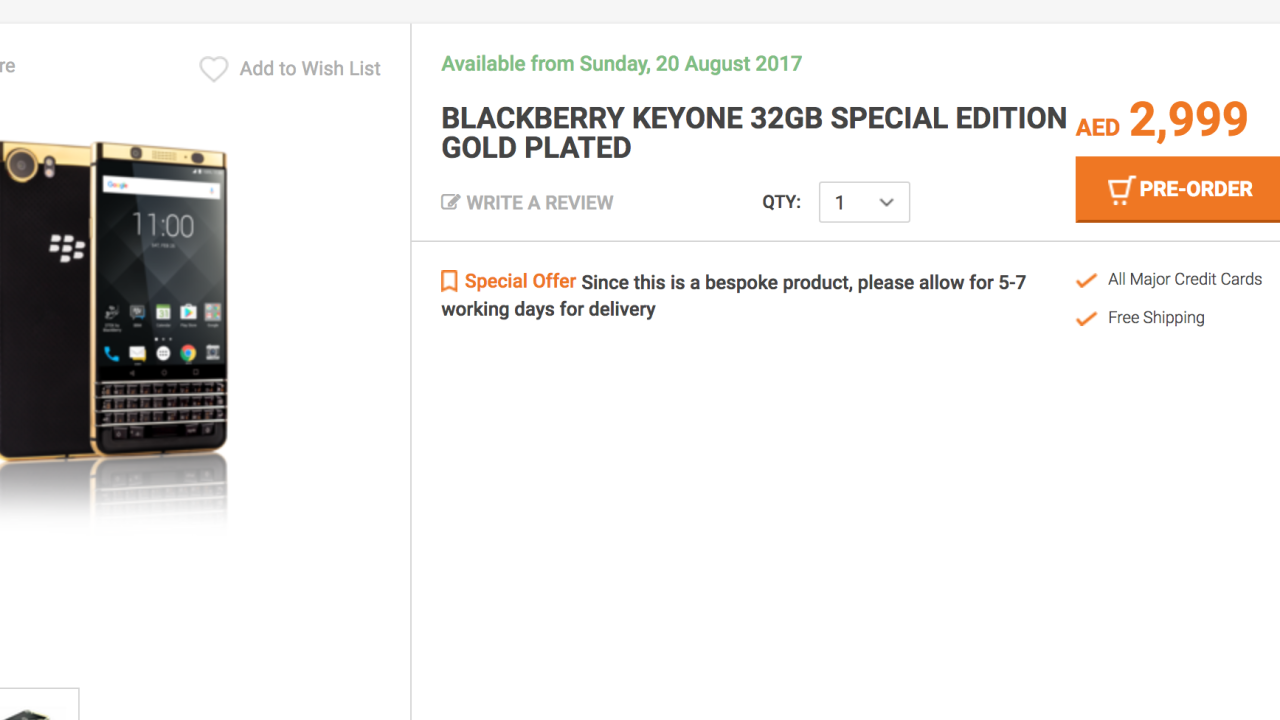This screenshot has width=1280, height=720.
Task: Open the QTY quantity dropdown
Action: 864,202
